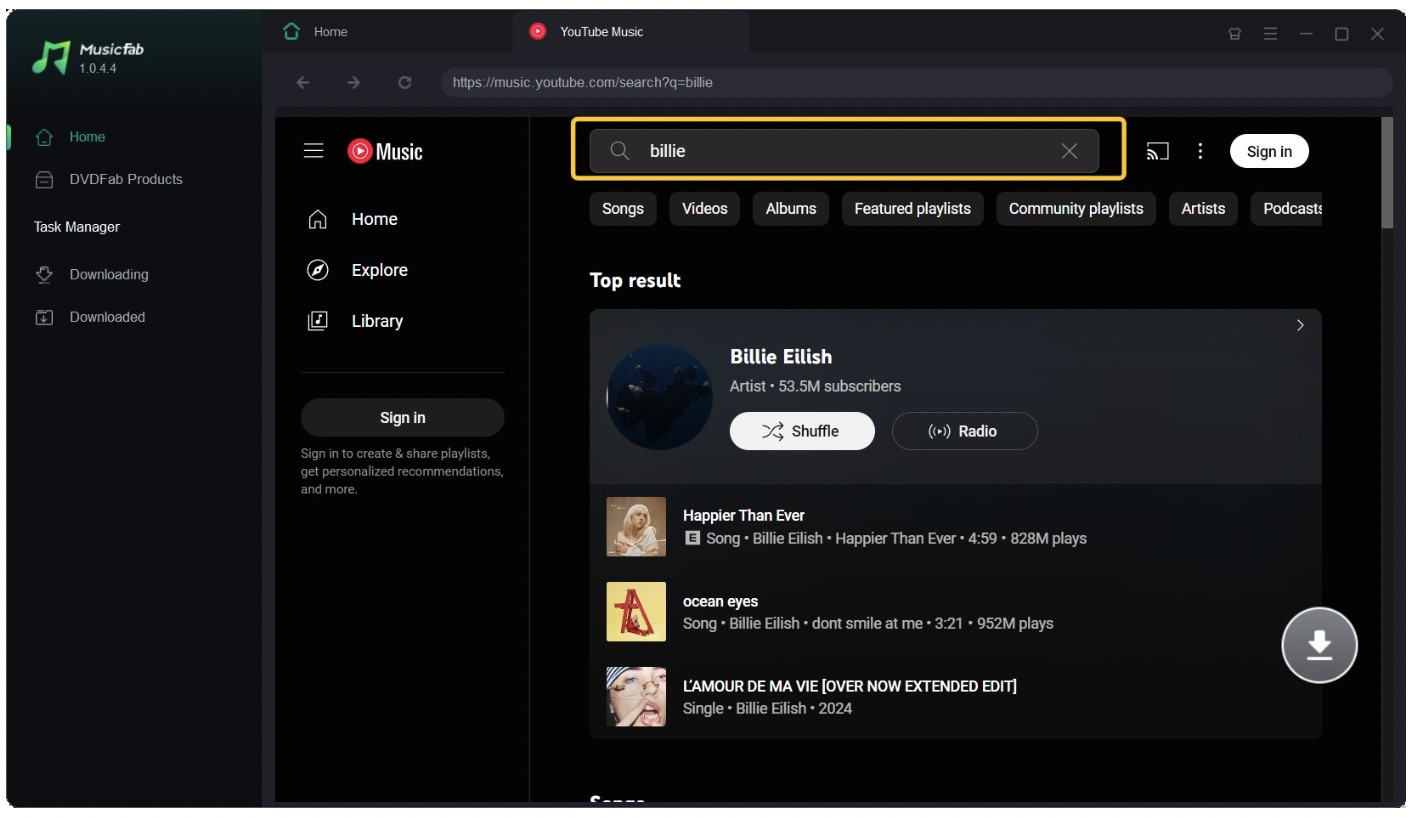Click the Home house icon in YouTube Music
Image resolution: width=1416 pixels, height=818 pixels.
(x=318, y=219)
